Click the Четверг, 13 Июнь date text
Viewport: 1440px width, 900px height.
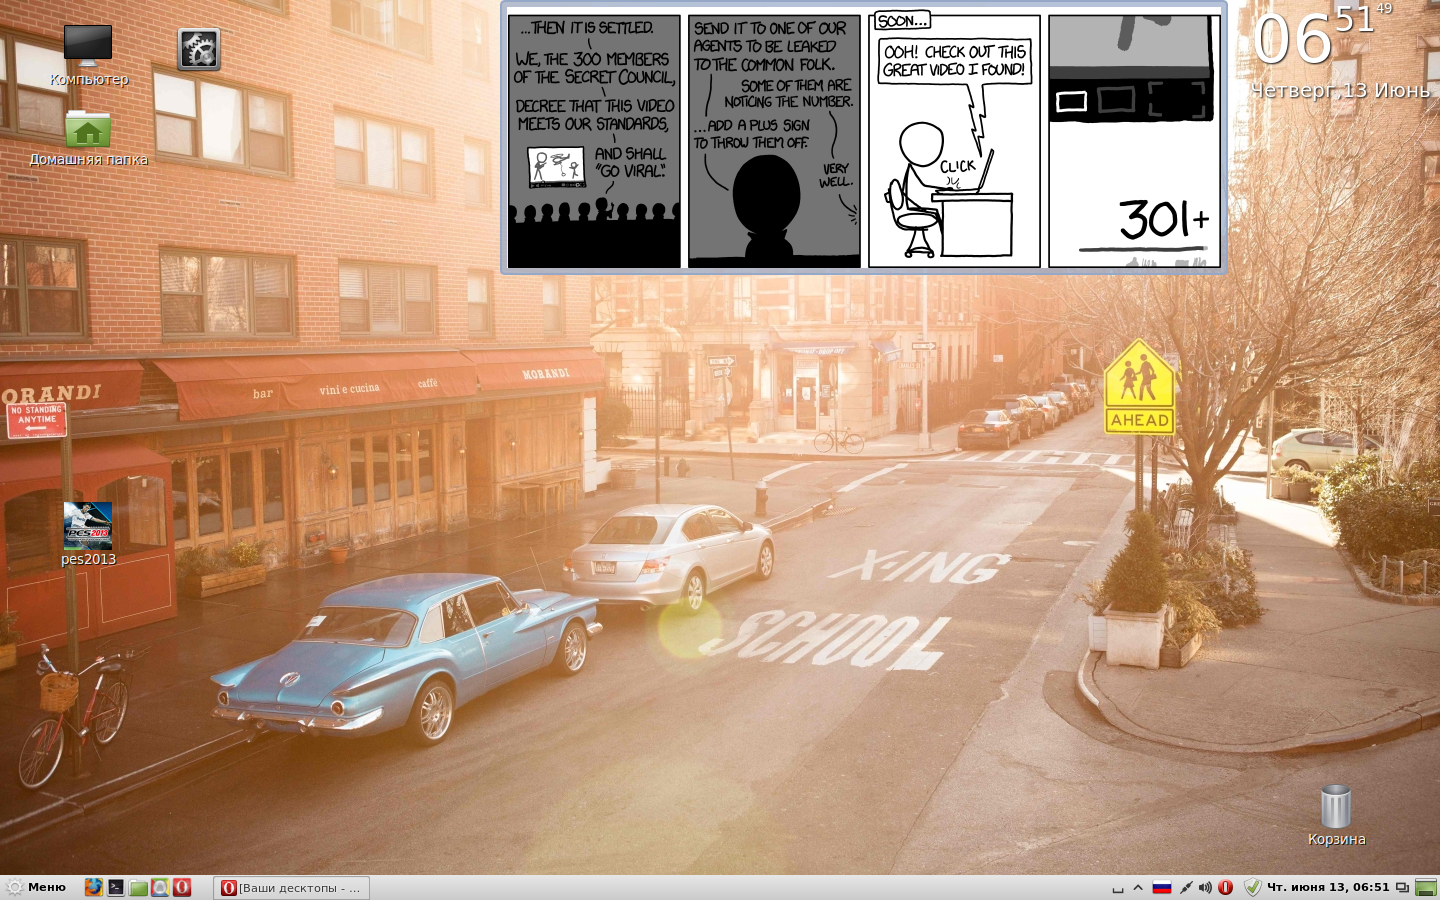[1340, 91]
